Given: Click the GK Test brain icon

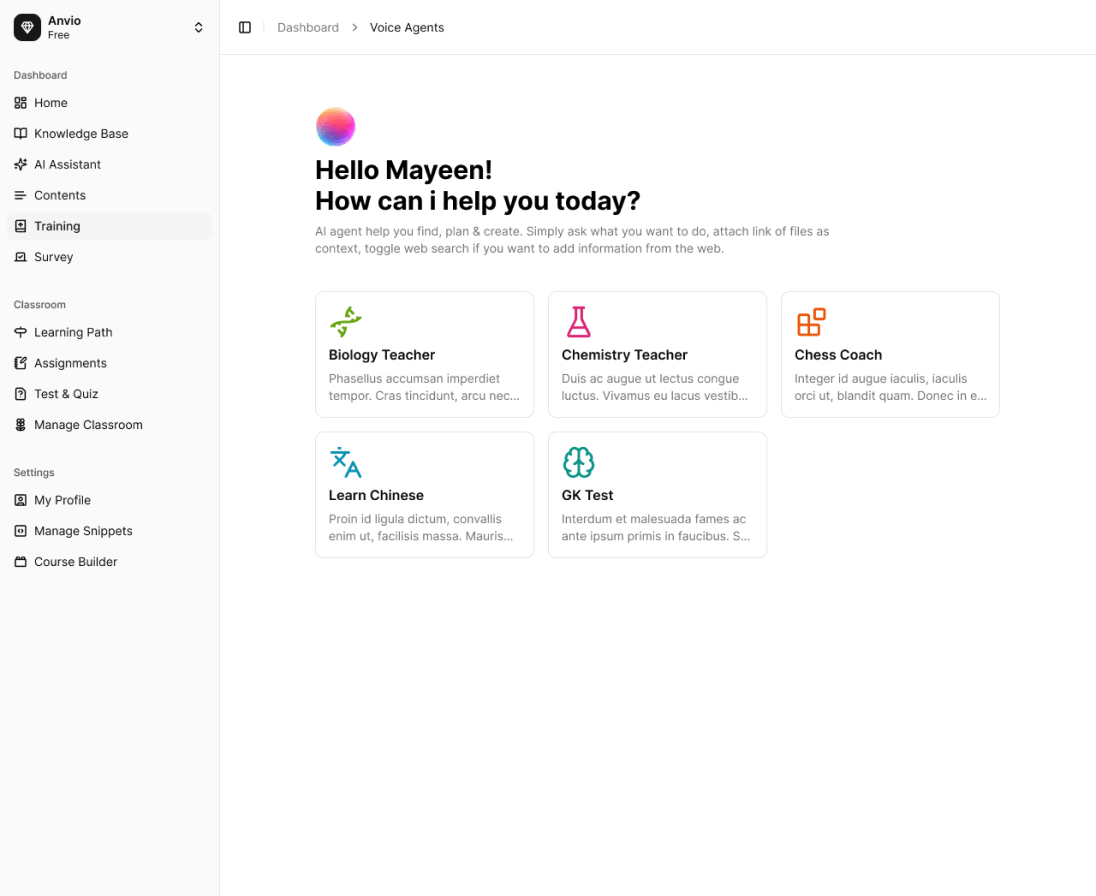Looking at the screenshot, I should [578, 461].
